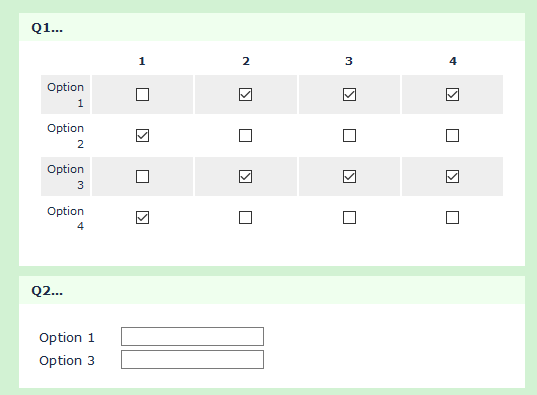Click the Q1 question heading

[47, 27]
